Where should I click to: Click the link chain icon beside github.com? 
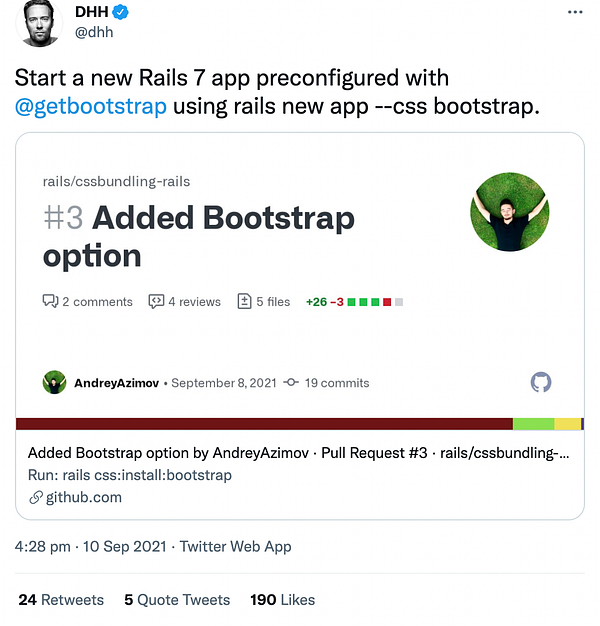coord(36,497)
